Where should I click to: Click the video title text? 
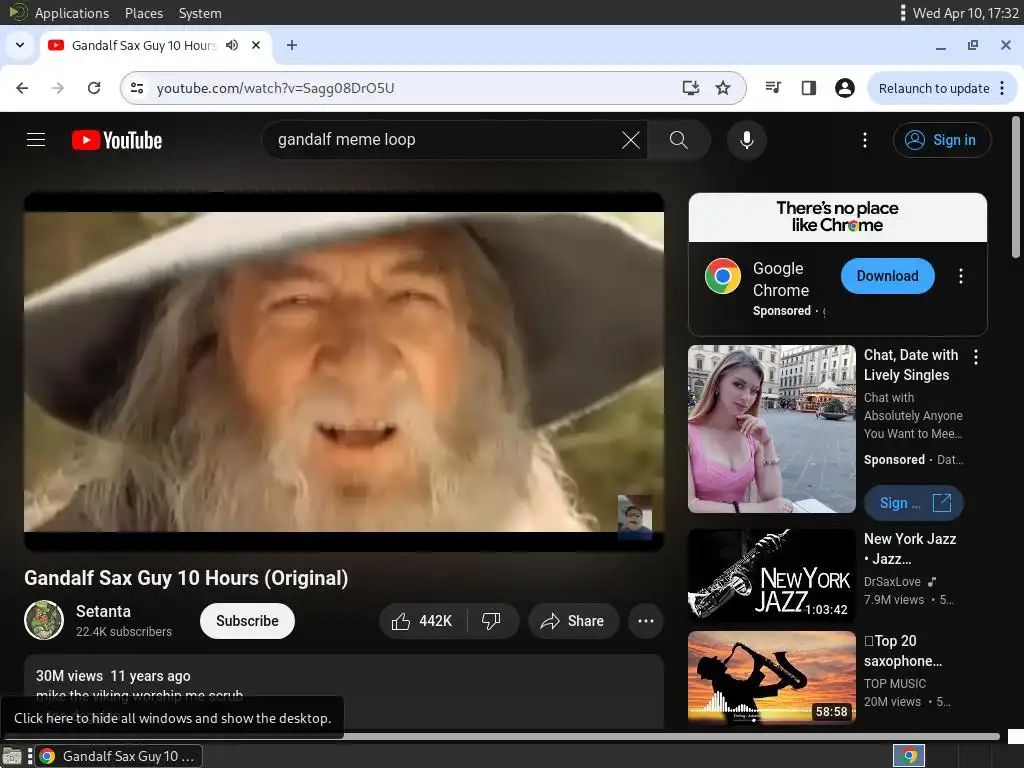[186, 578]
